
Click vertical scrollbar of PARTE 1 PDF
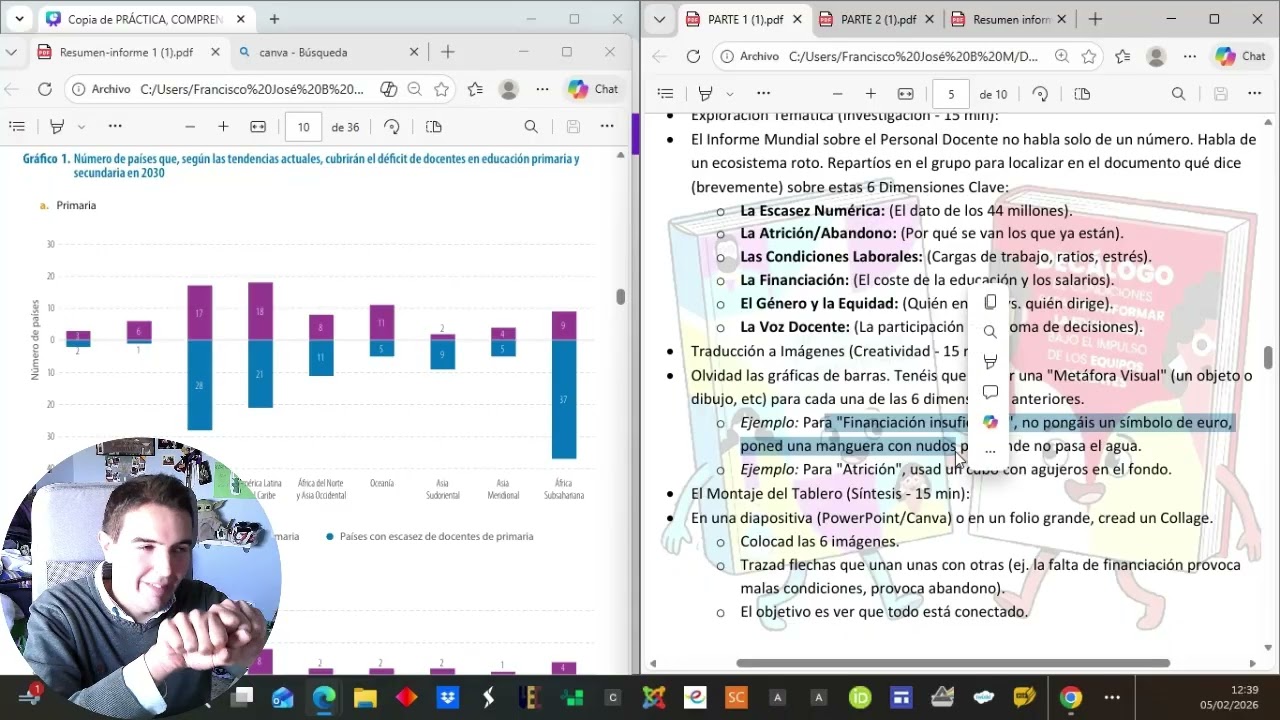[1269, 357]
